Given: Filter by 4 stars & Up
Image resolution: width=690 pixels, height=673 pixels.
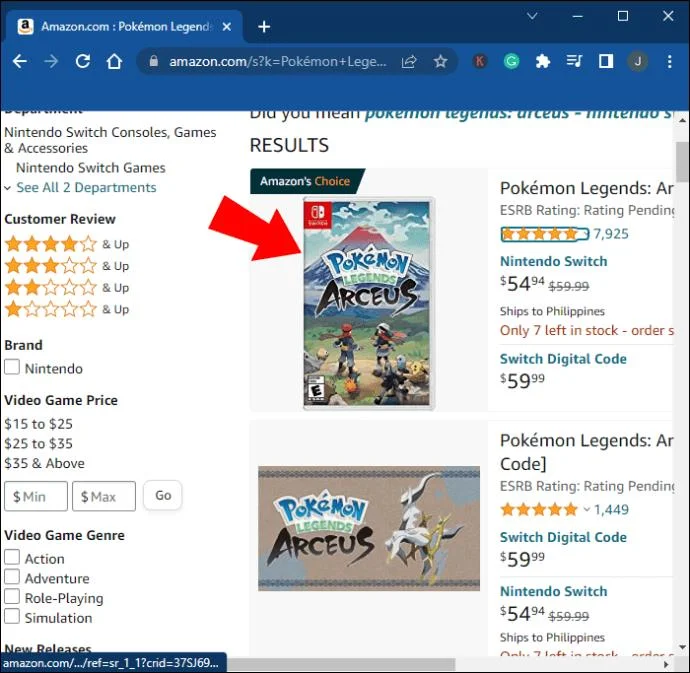Looking at the screenshot, I should pyautogui.click(x=67, y=244).
